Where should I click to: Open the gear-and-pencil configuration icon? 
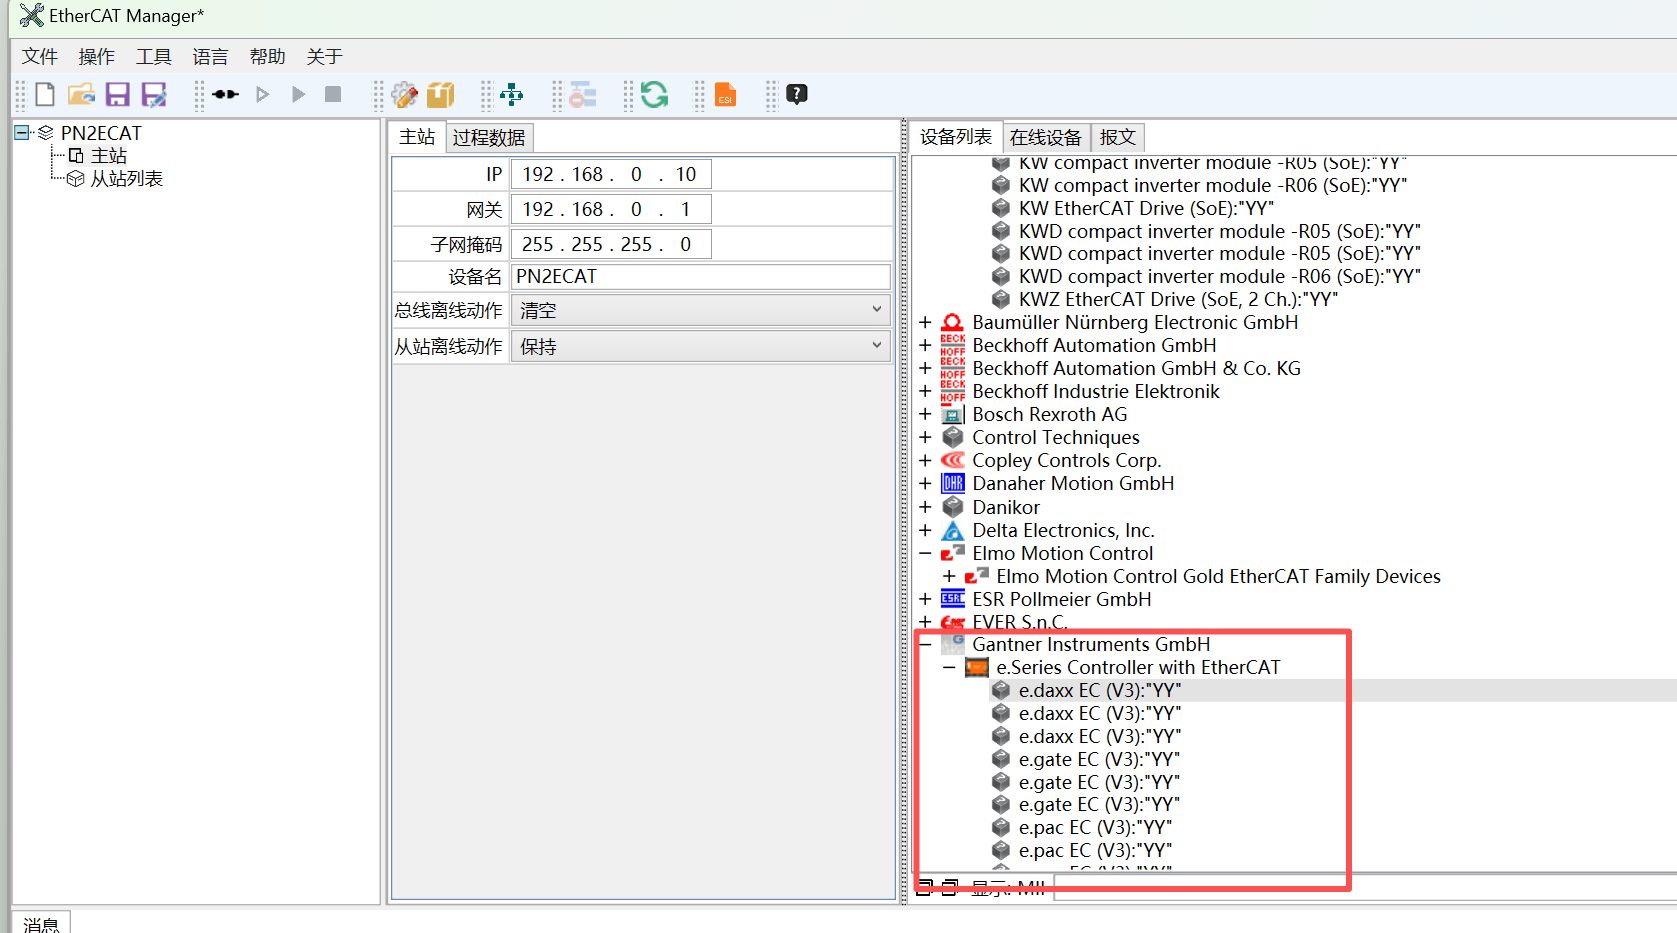(x=404, y=95)
